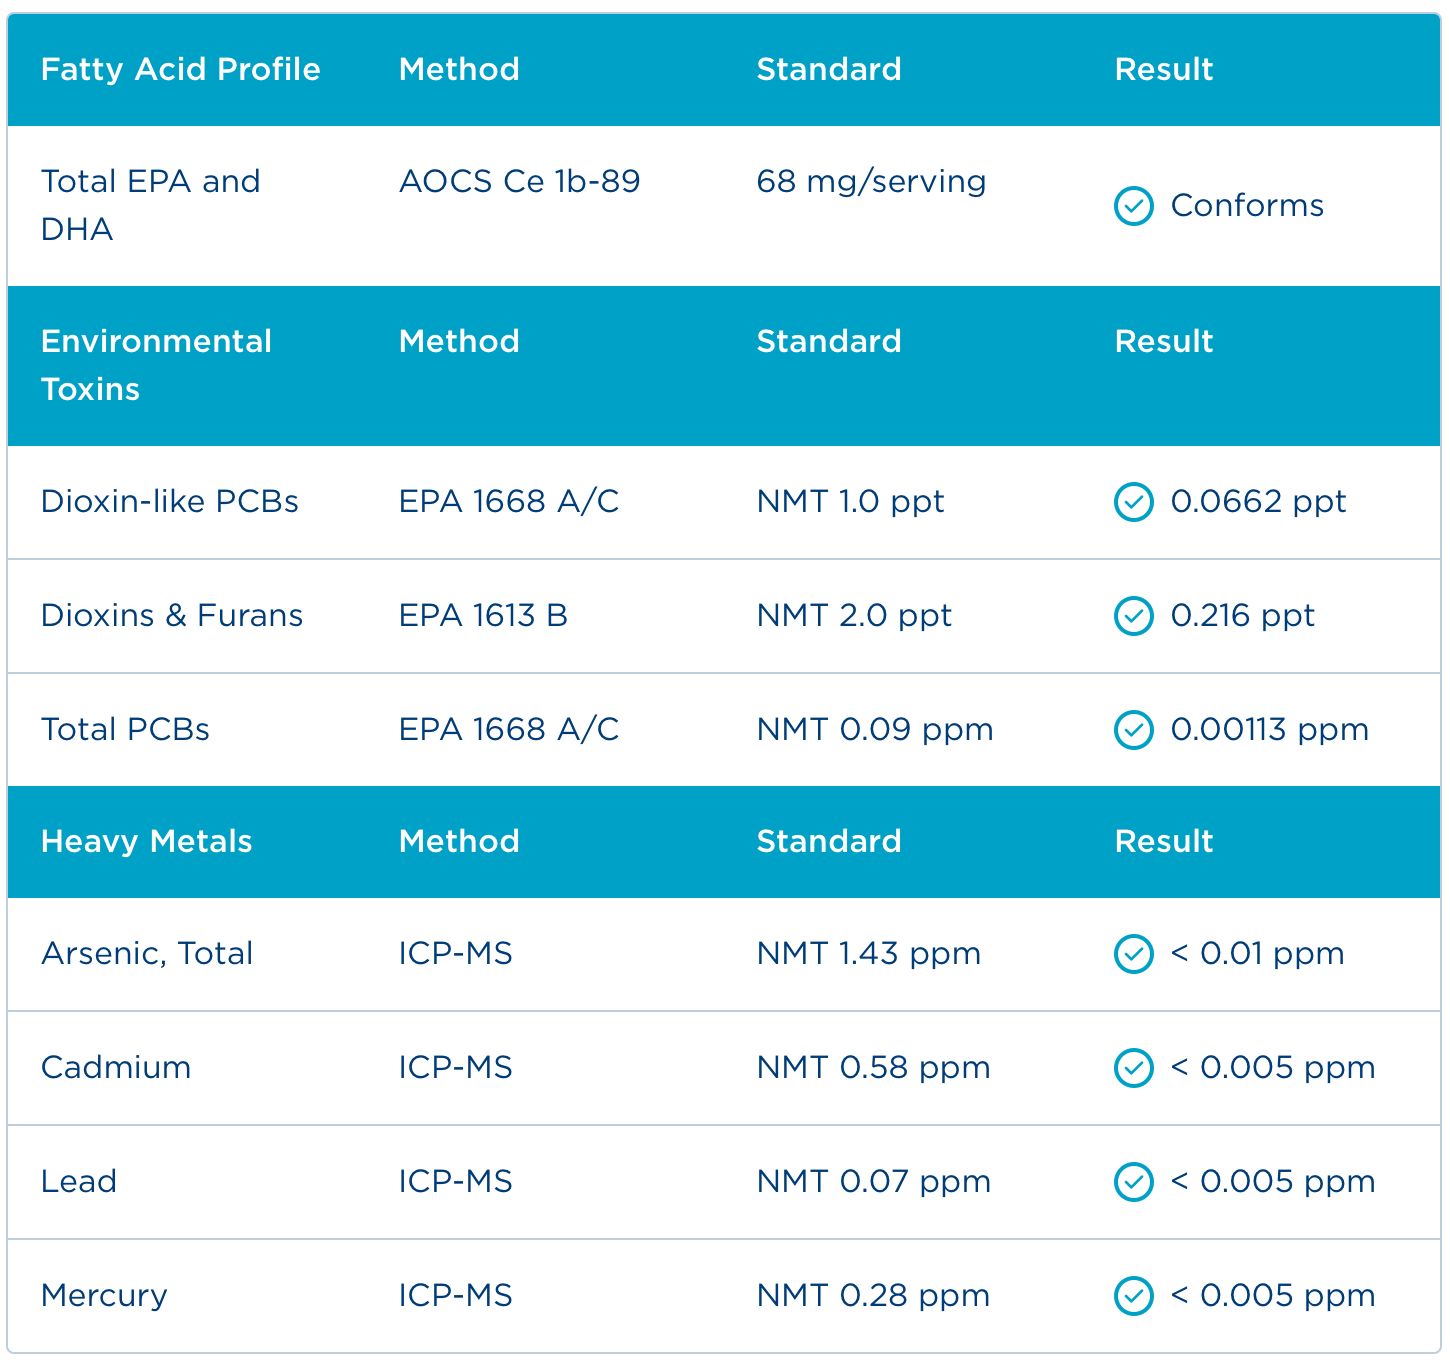1450x1368 pixels.
Task: Click Method header in Environmental Toxins section
Action: pyautogui.click(x=459, y=341)
